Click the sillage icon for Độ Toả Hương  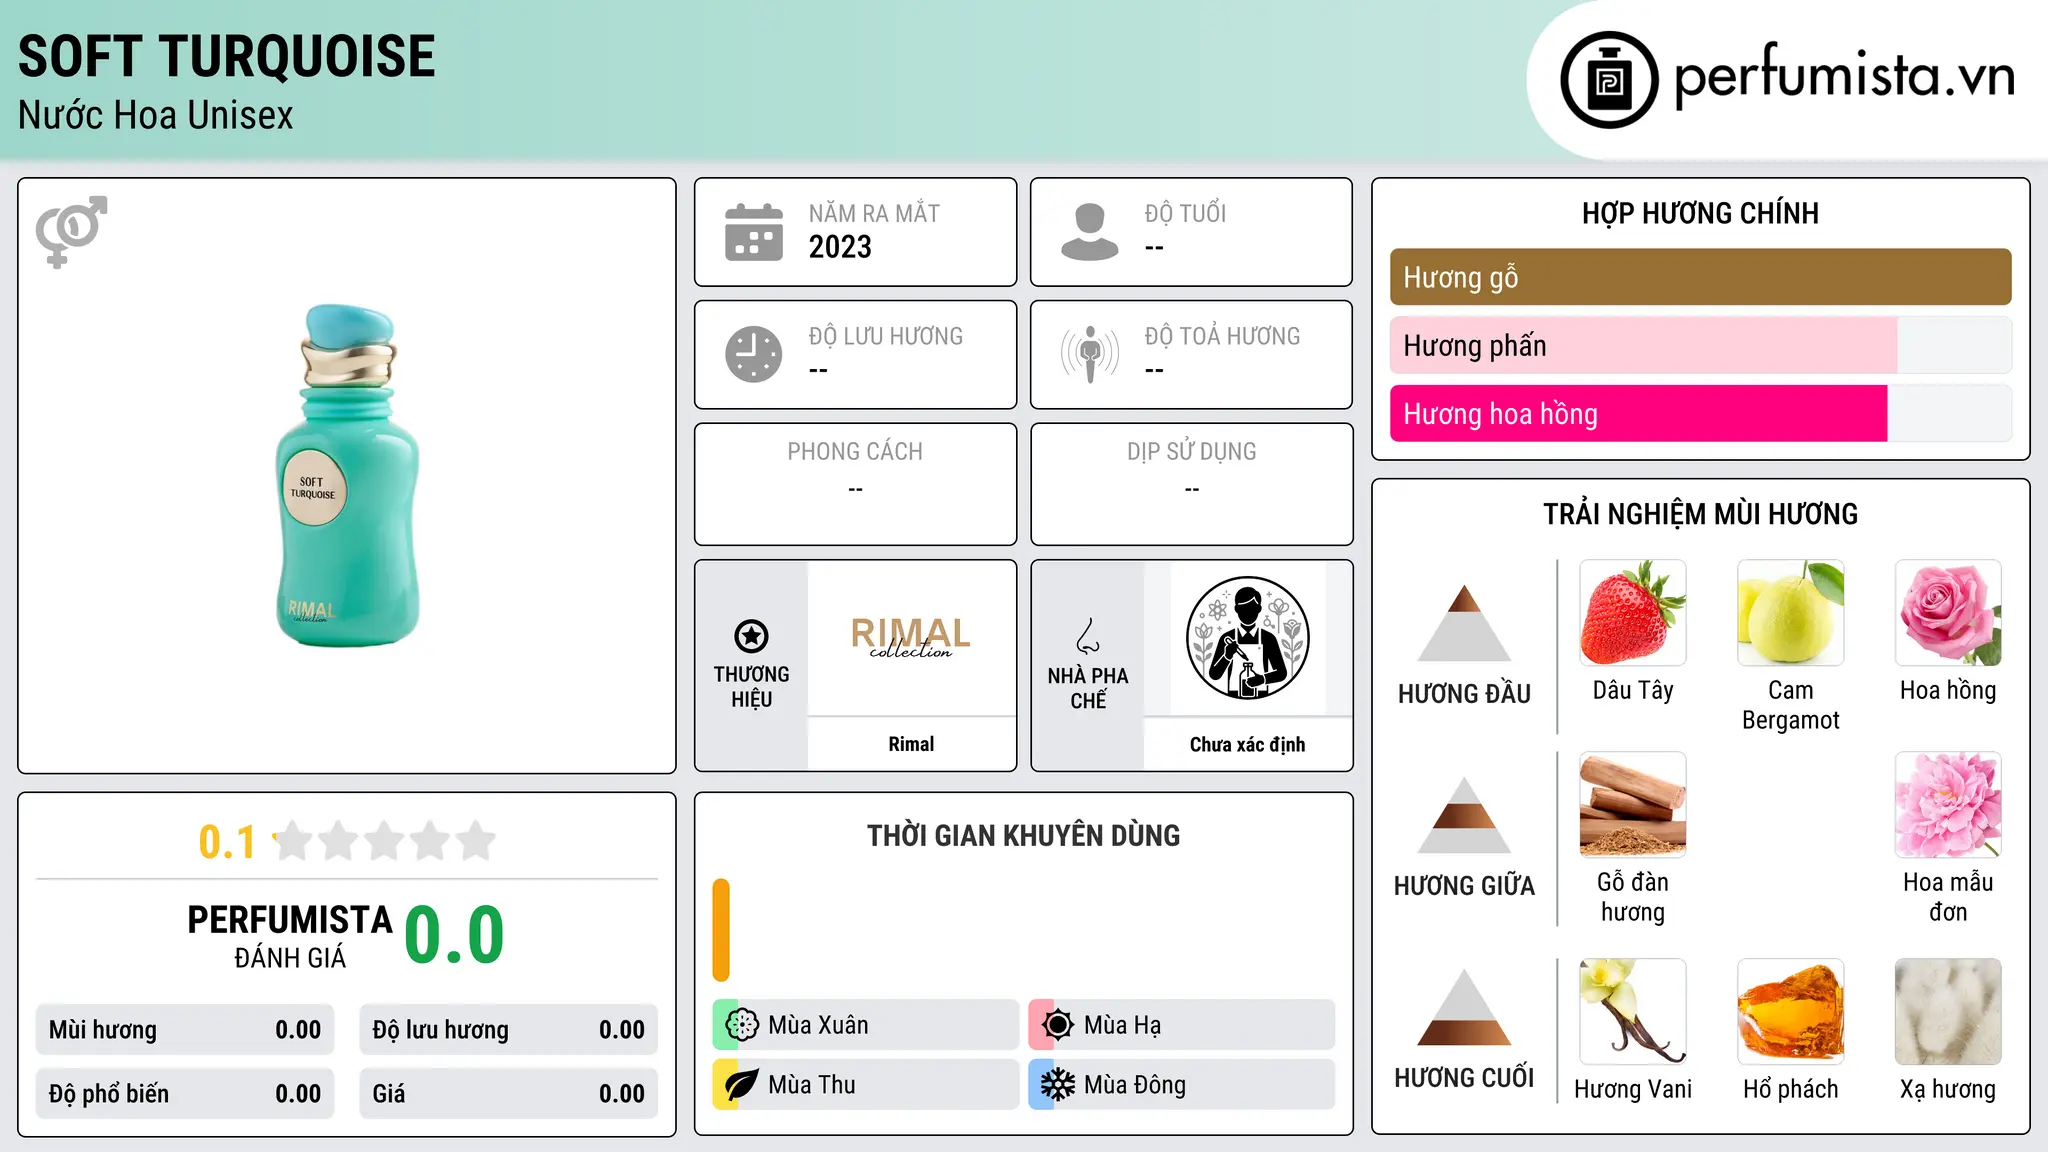click(1090, 354)
